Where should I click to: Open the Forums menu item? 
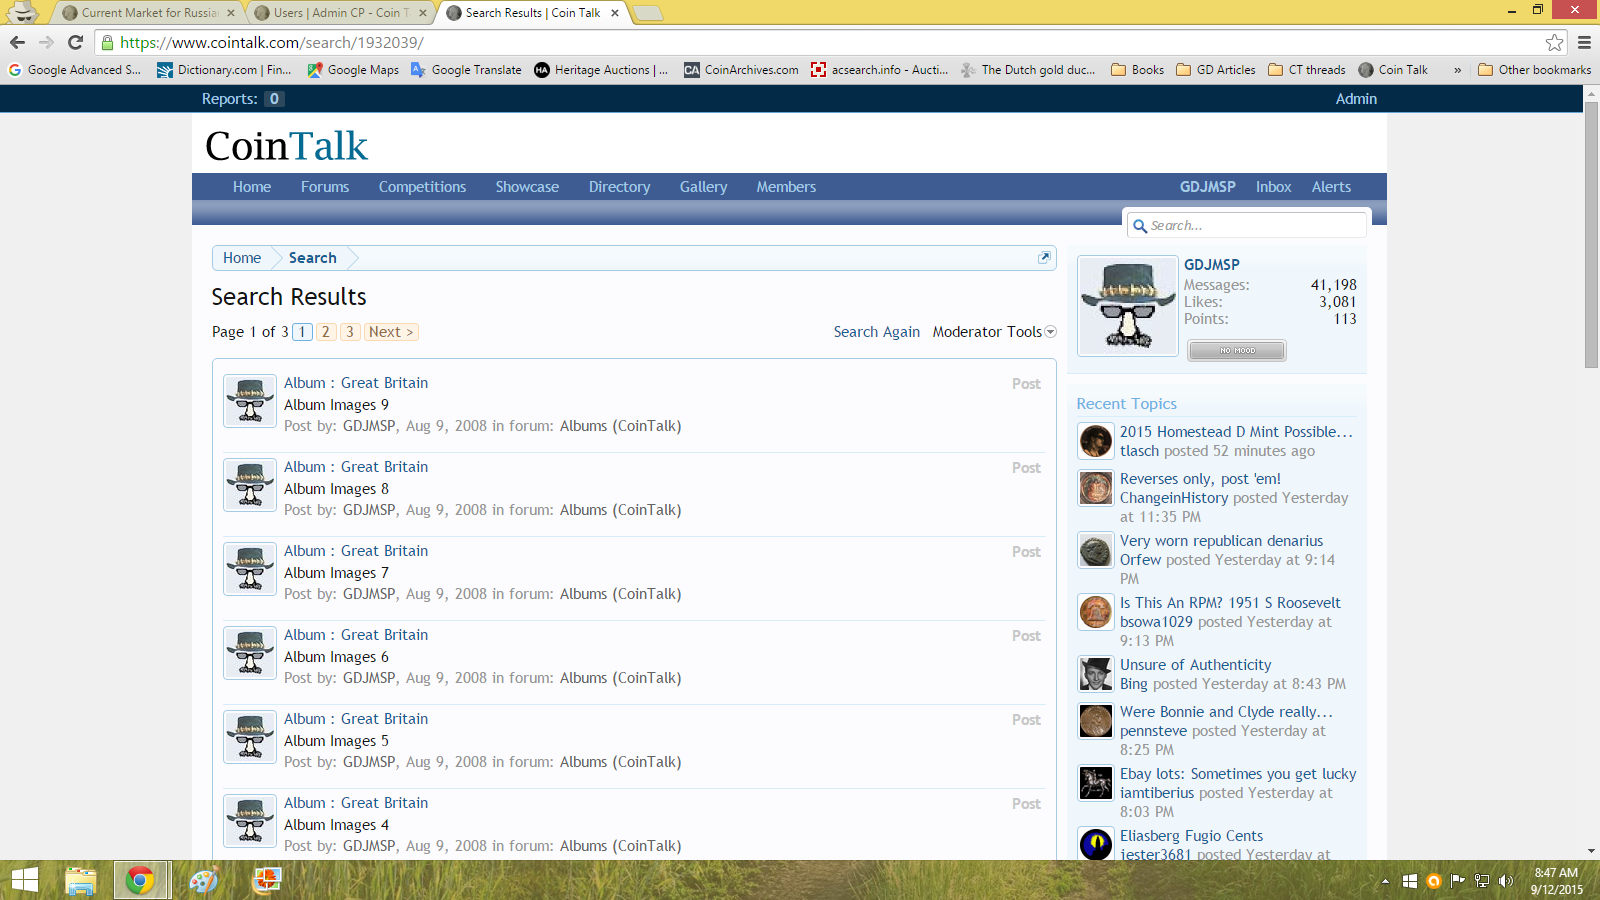[x=325, y=187]
